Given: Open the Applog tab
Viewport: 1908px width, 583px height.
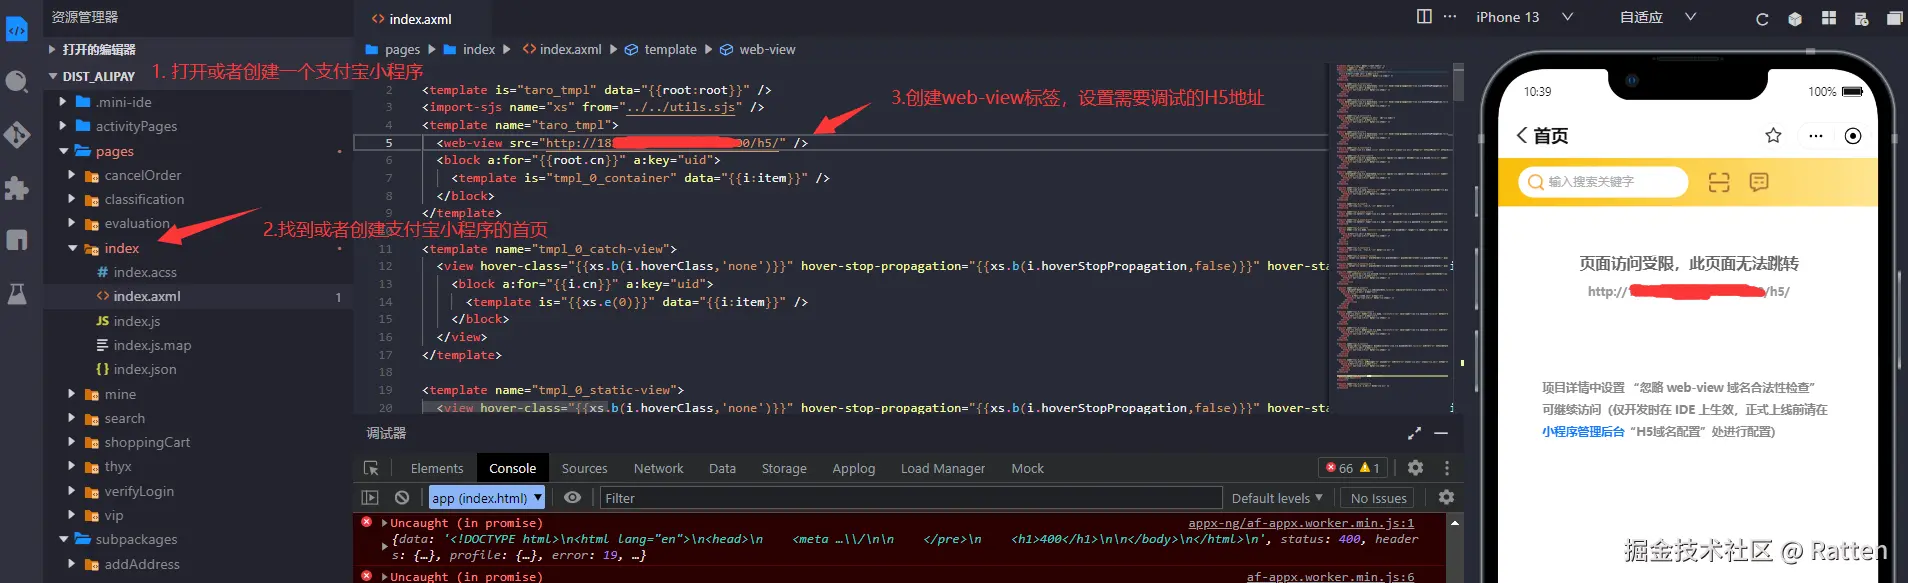Looking at the screenshot, I should click(x=853, y=468).
